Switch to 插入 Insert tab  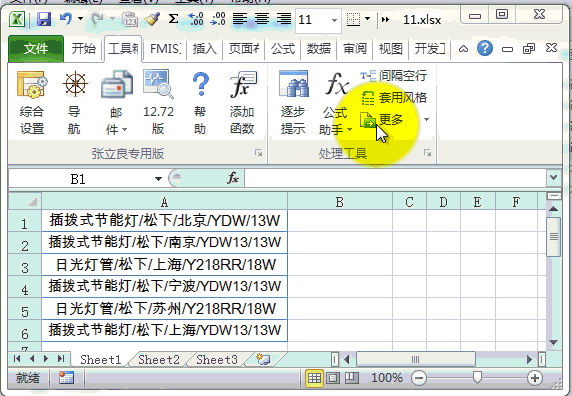204,48
